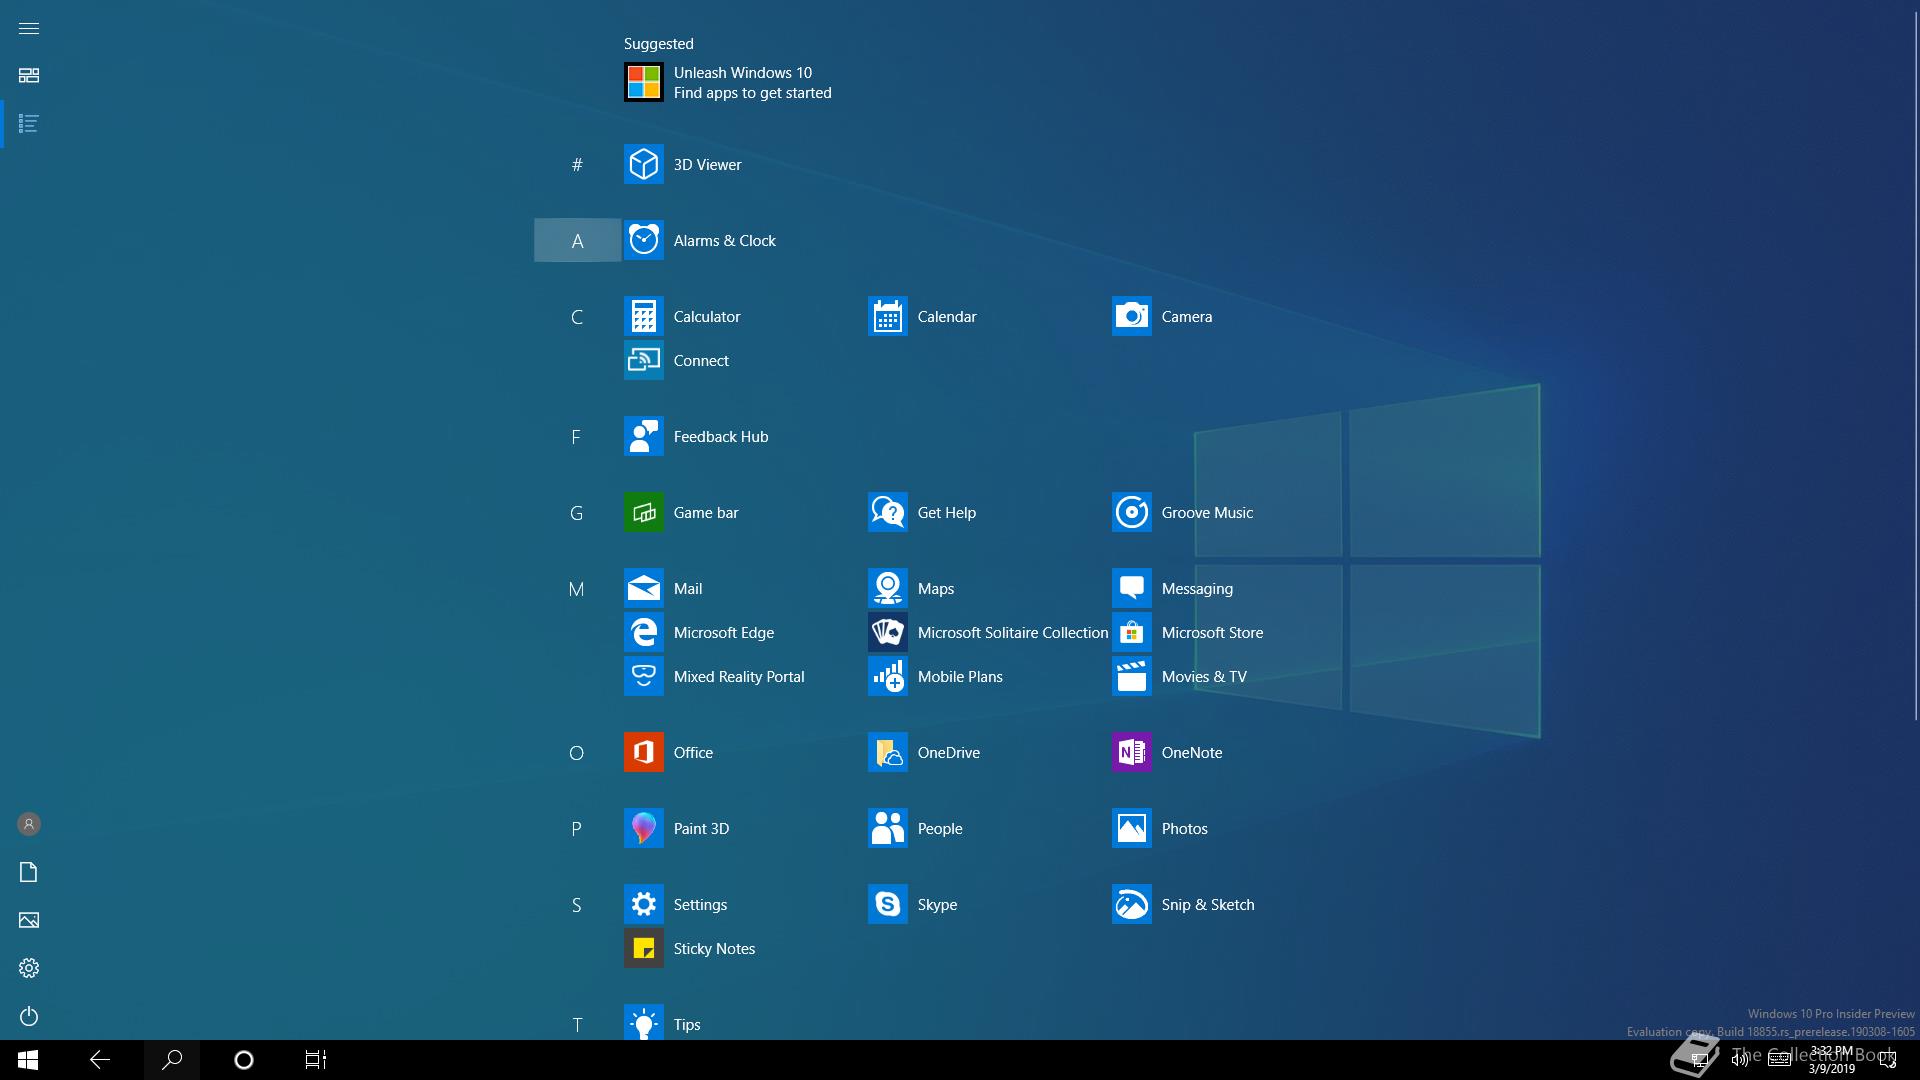
Task: Jump using the # letter header
Action: pyautogui.click(x=577, y=164)
